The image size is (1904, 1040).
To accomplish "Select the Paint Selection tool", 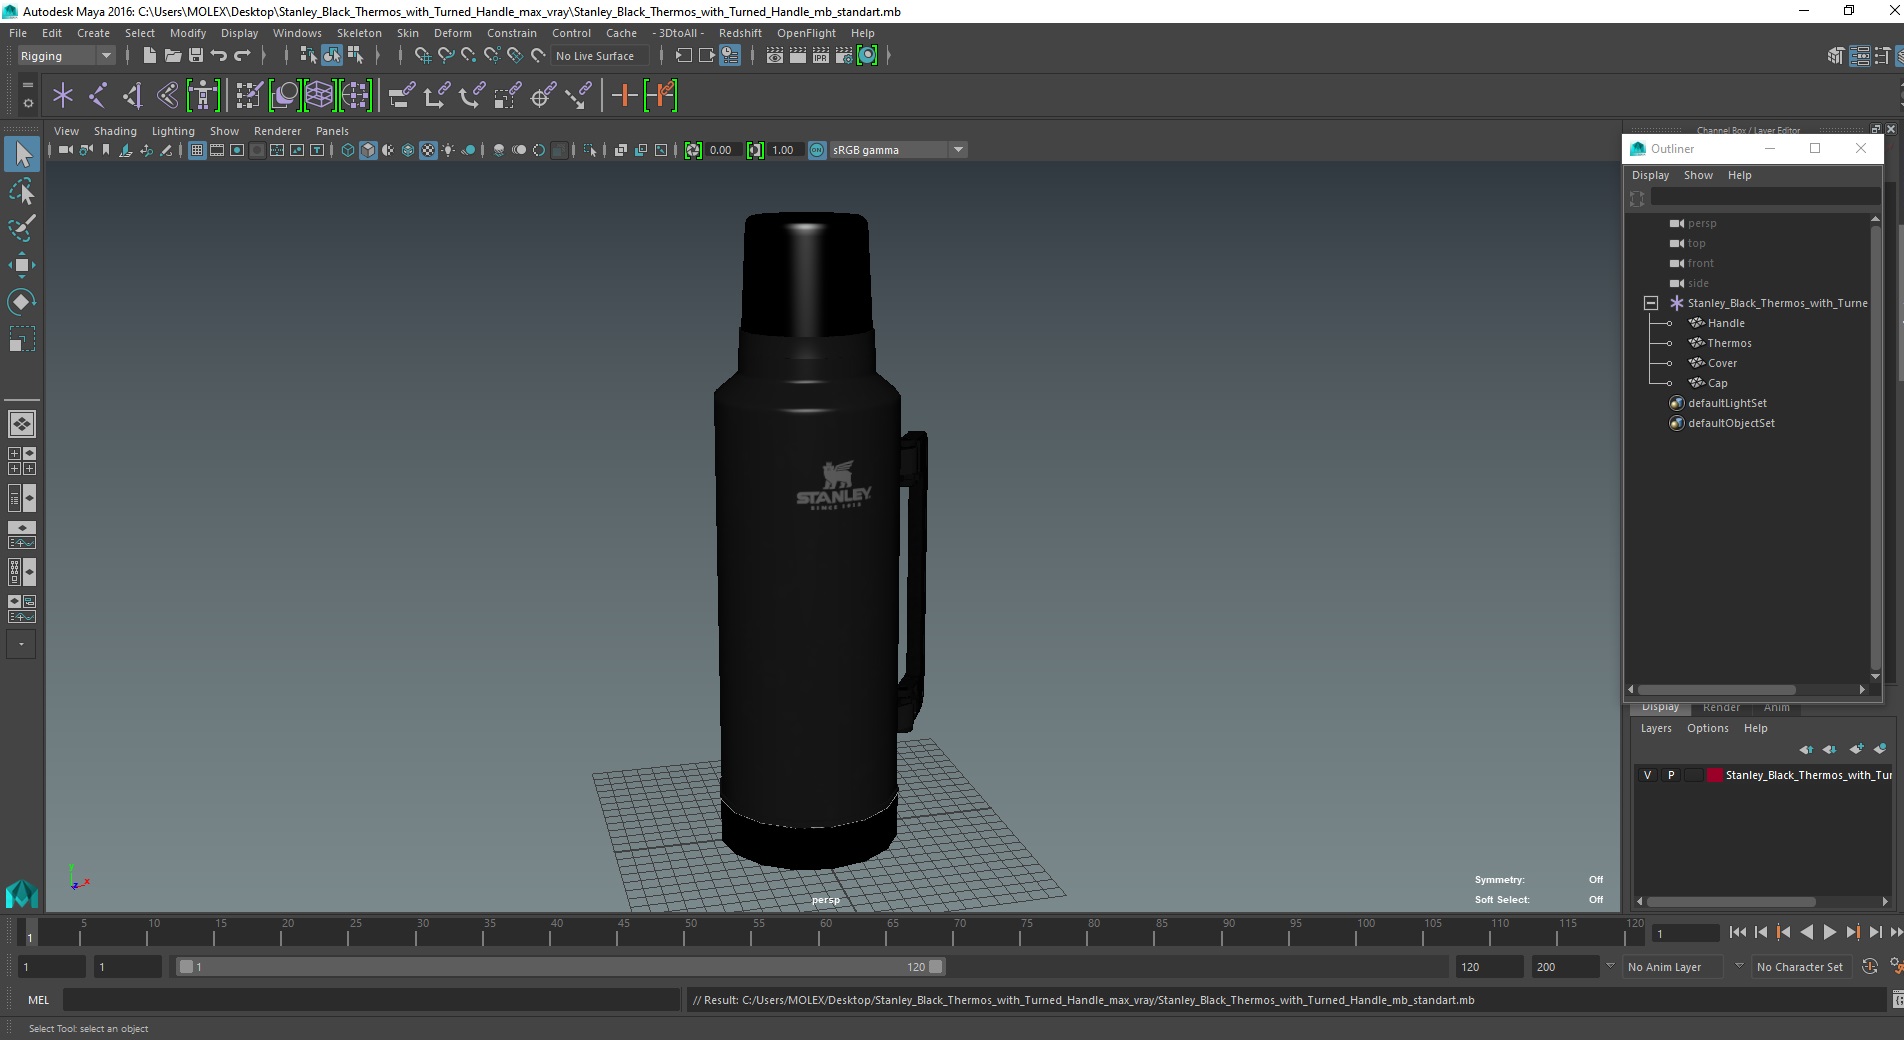I will click(21, 228).
